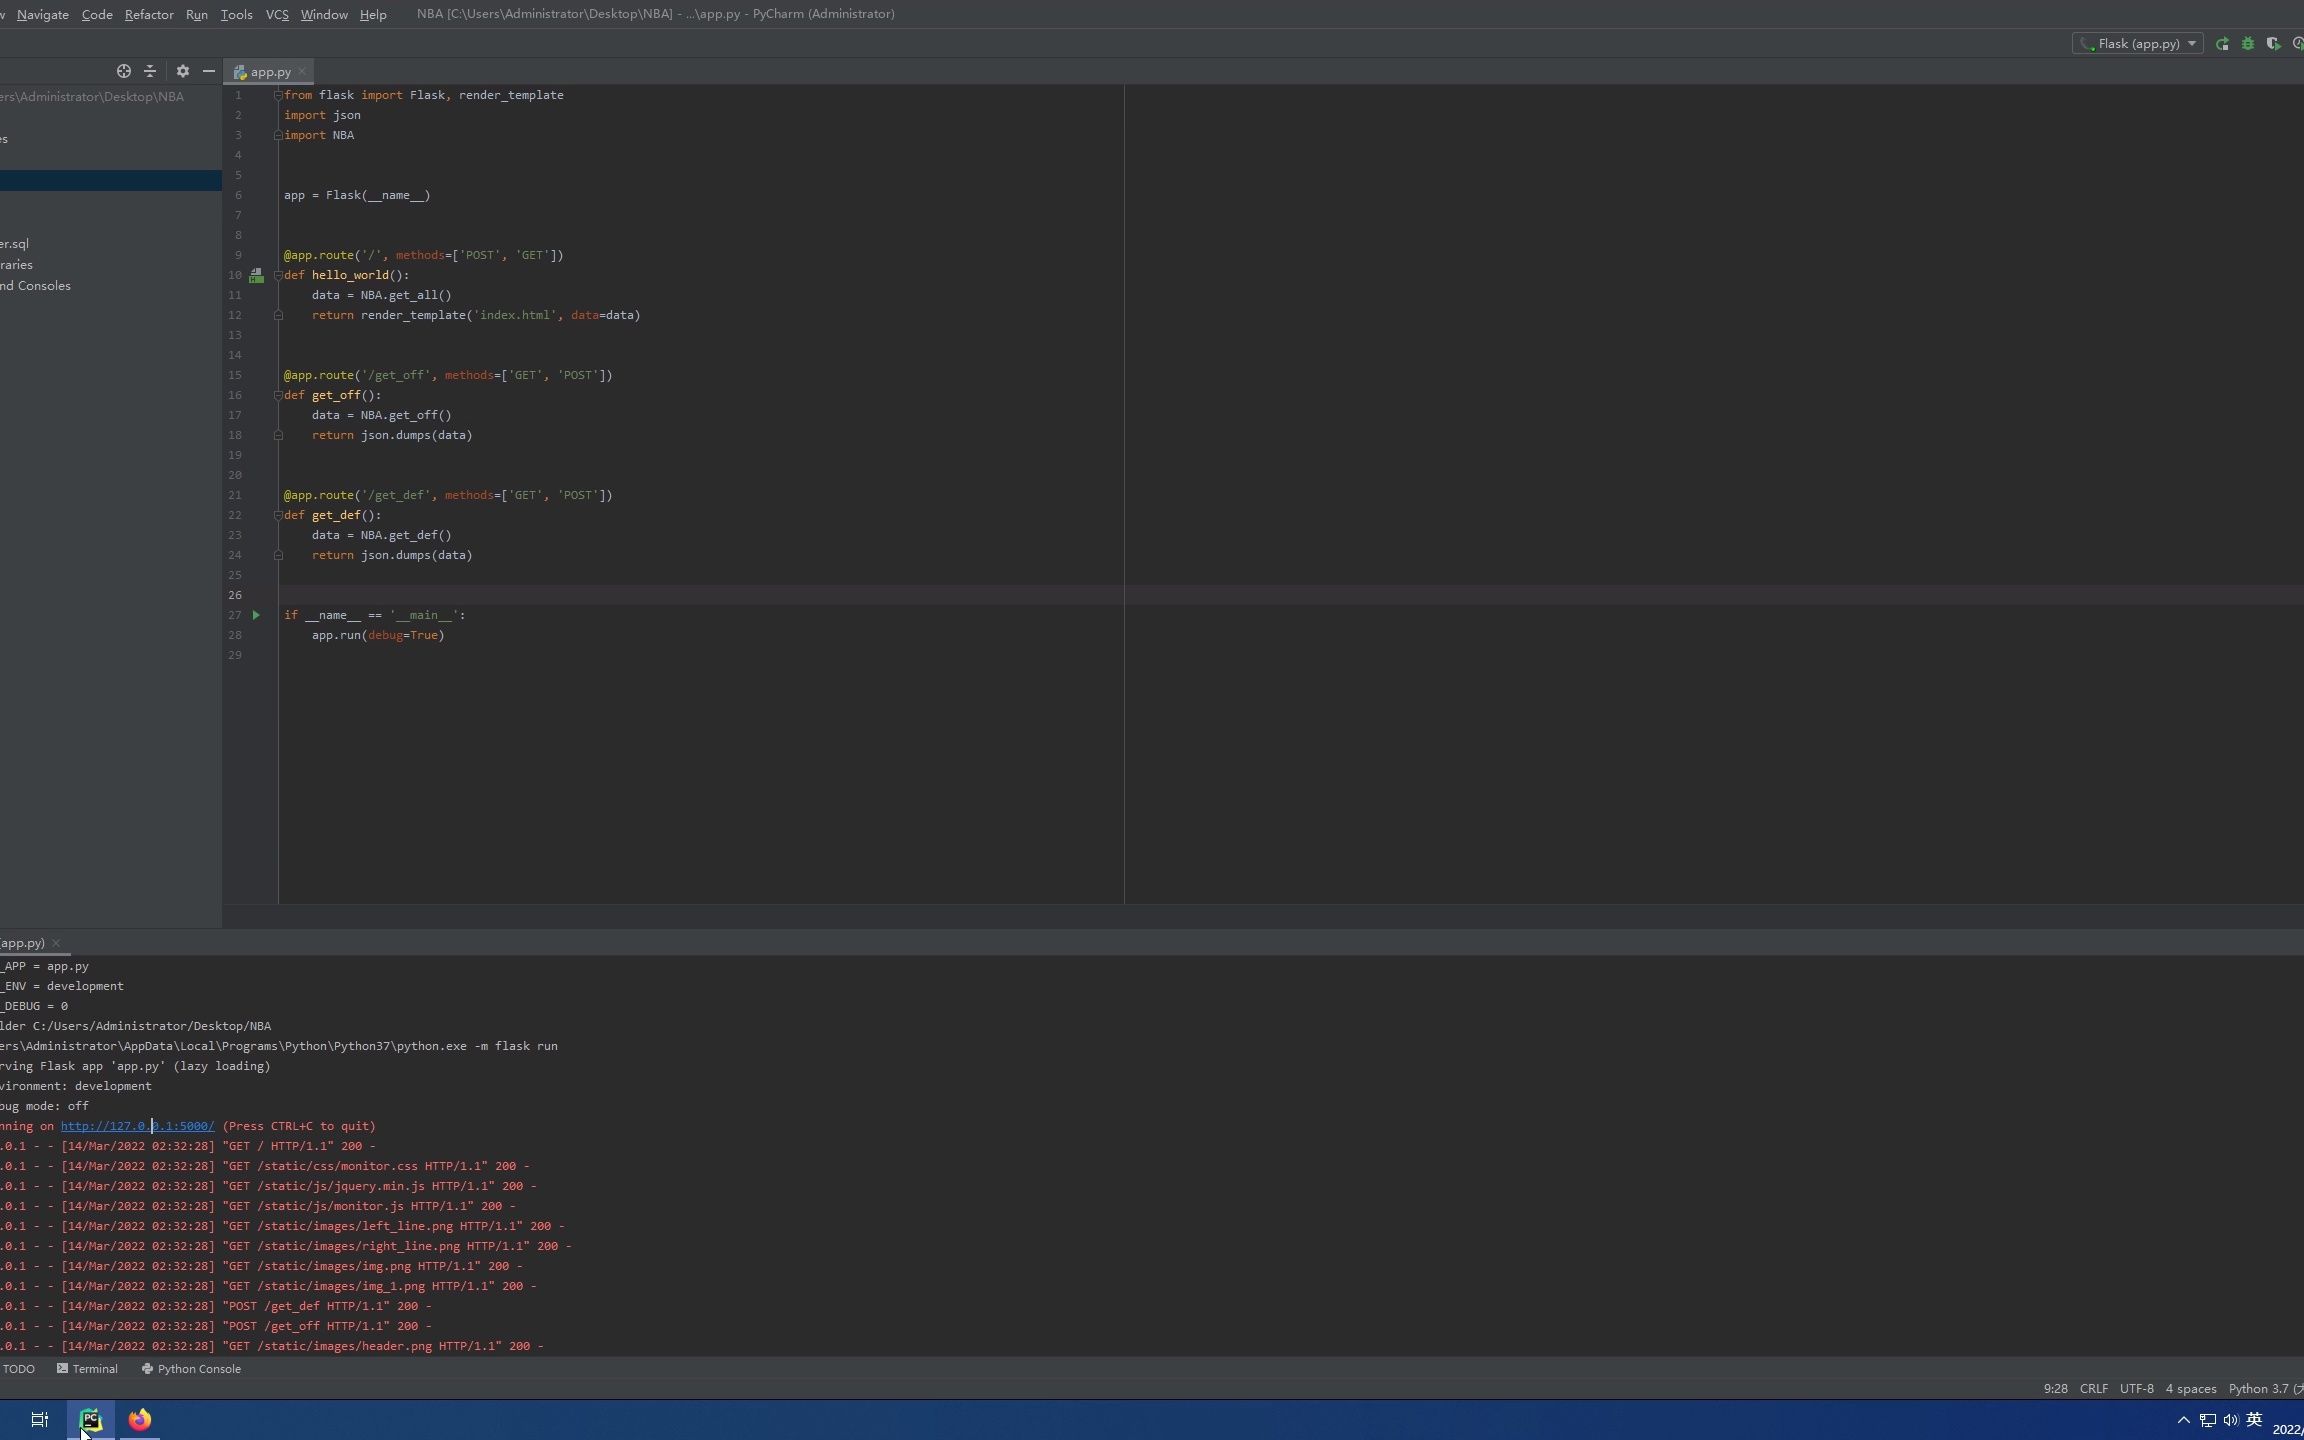Open the Tools menu
Viewport: 2304px width, 1440px height.
pyautogui.click(x=236, y=14)
